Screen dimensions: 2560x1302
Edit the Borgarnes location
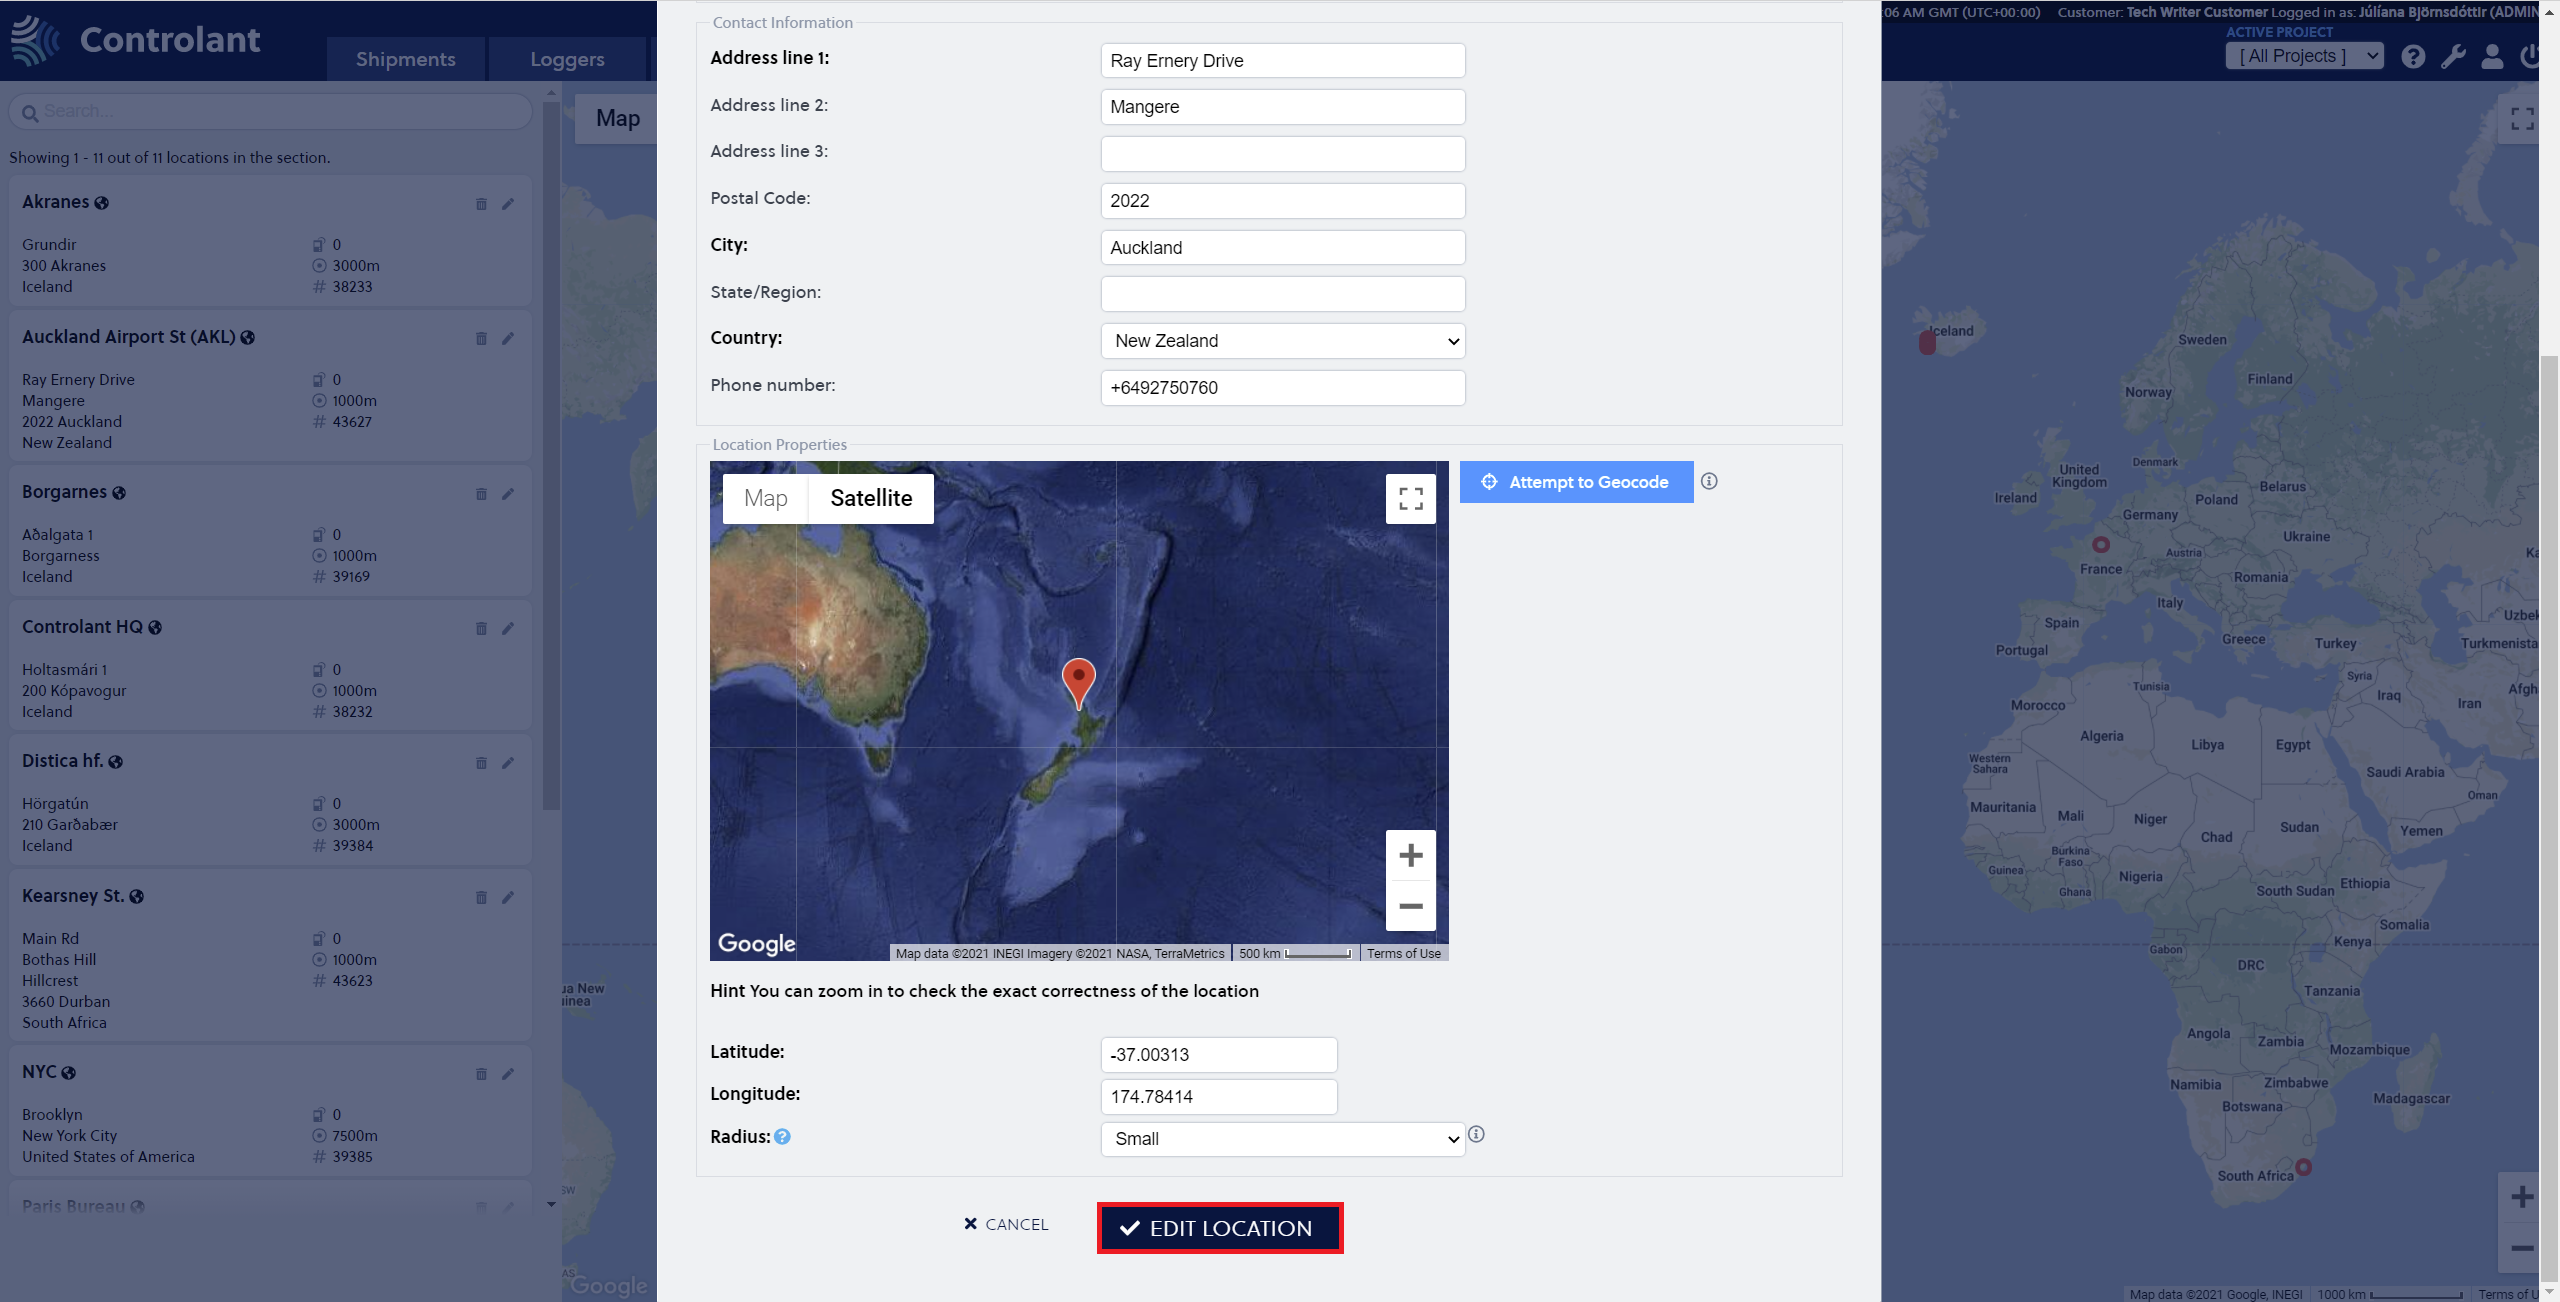pyautogui.click(x=508, y=494)
